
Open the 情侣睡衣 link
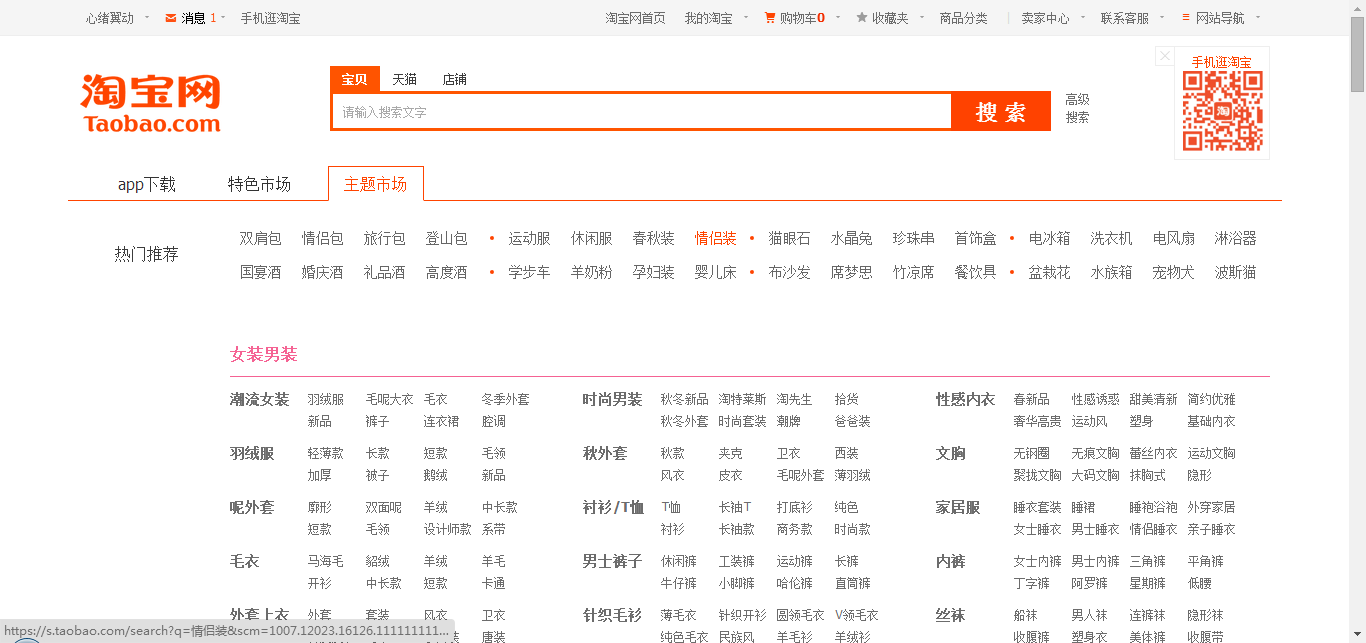[x=1153, y=529]
